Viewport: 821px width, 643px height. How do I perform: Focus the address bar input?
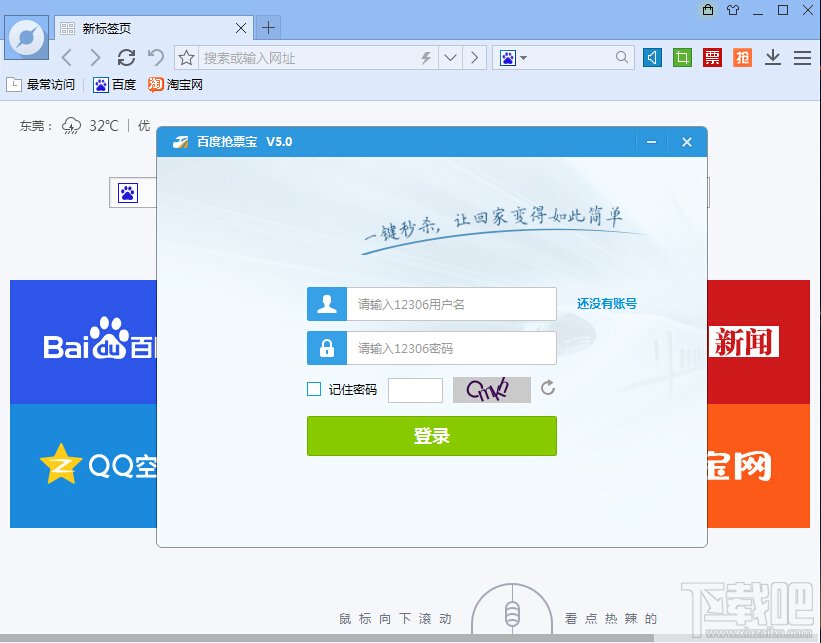pos(309,58)
